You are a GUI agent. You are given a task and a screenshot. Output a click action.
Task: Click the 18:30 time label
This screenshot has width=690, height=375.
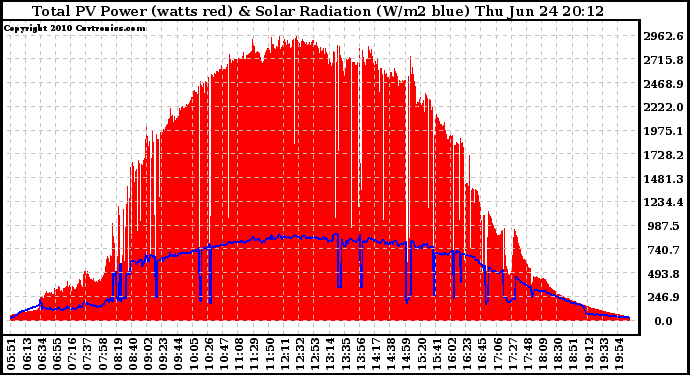coord(559,354)
